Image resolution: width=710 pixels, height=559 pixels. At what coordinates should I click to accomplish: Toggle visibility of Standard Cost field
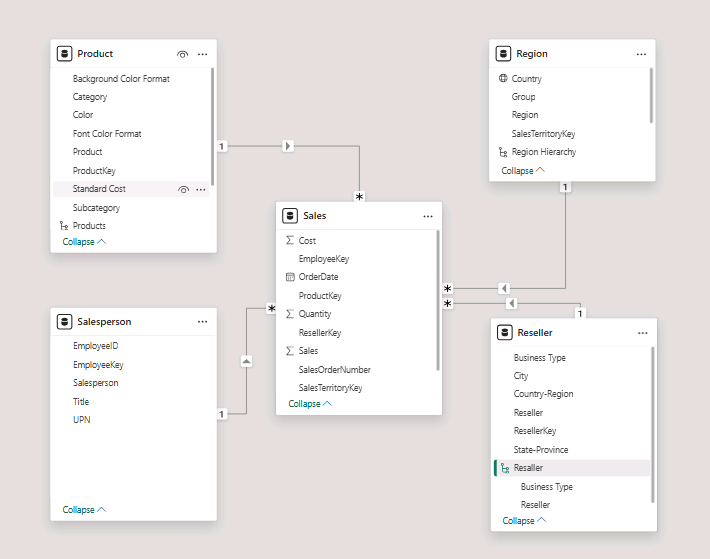click(183, 189)
